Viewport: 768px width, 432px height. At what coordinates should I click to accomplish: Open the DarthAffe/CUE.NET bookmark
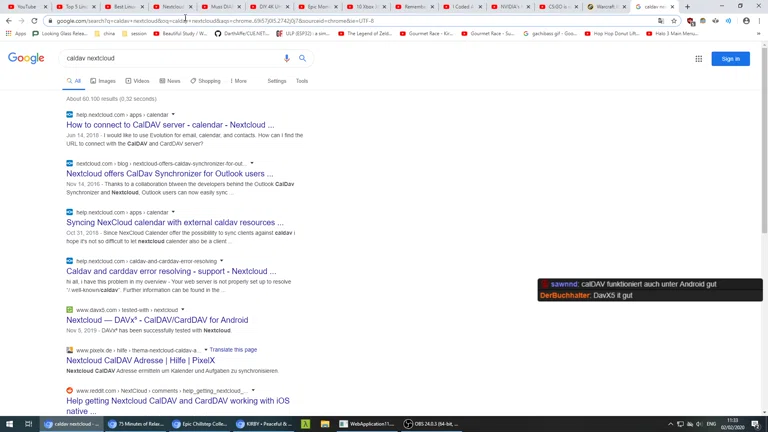coord(242,34)
